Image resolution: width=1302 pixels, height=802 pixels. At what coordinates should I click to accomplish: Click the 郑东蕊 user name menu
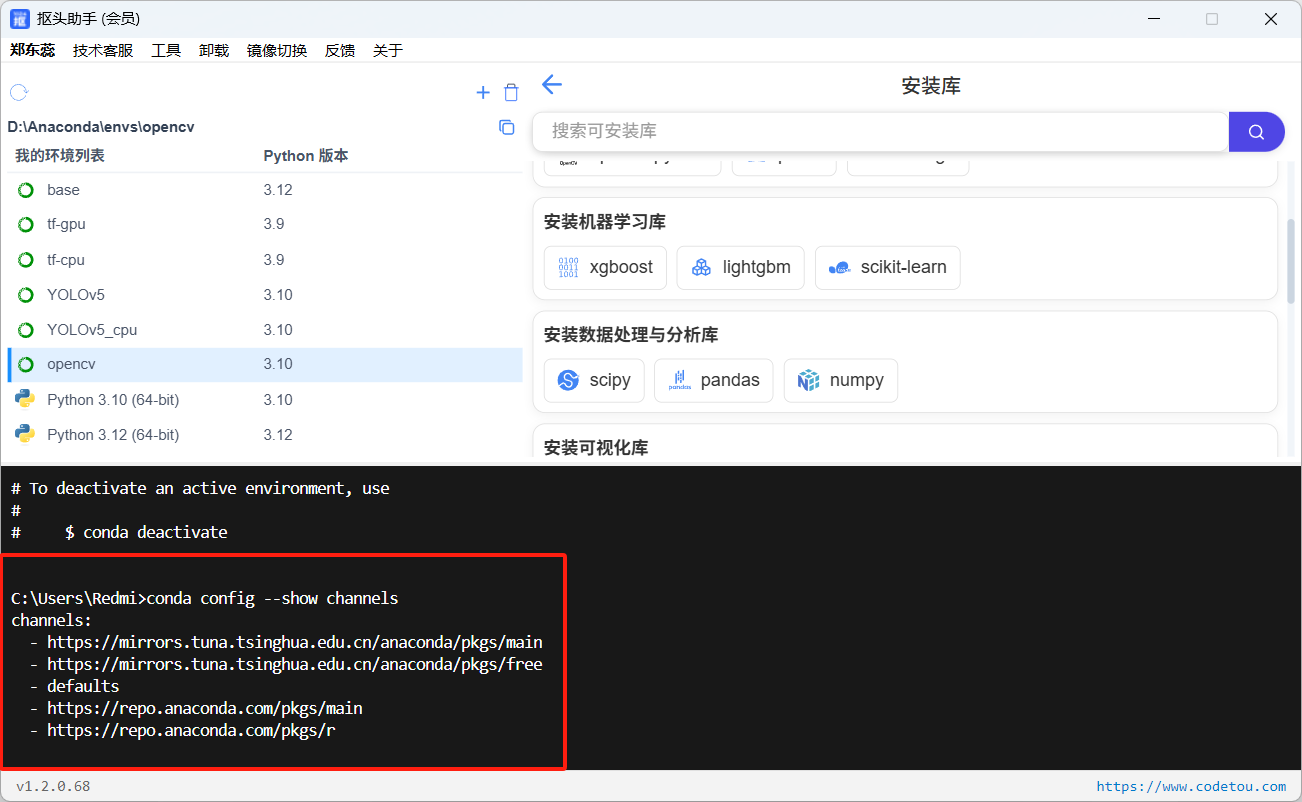click(33, 50)
